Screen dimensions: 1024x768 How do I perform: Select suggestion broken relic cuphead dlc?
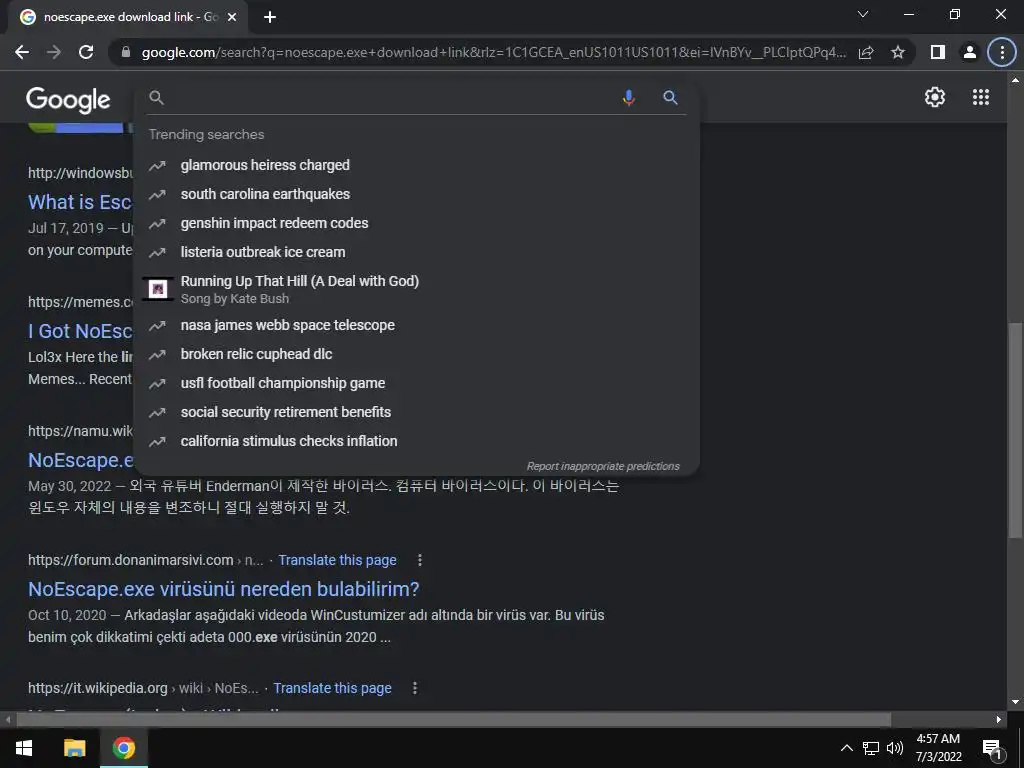416,354
